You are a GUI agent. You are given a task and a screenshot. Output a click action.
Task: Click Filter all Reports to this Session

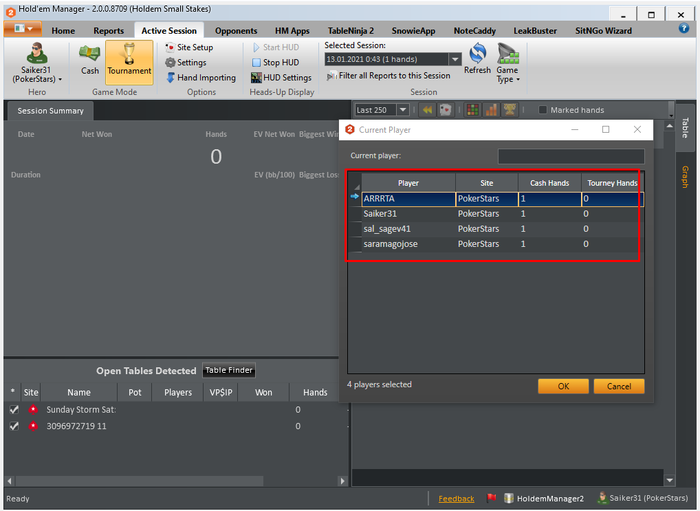(388, 76)
